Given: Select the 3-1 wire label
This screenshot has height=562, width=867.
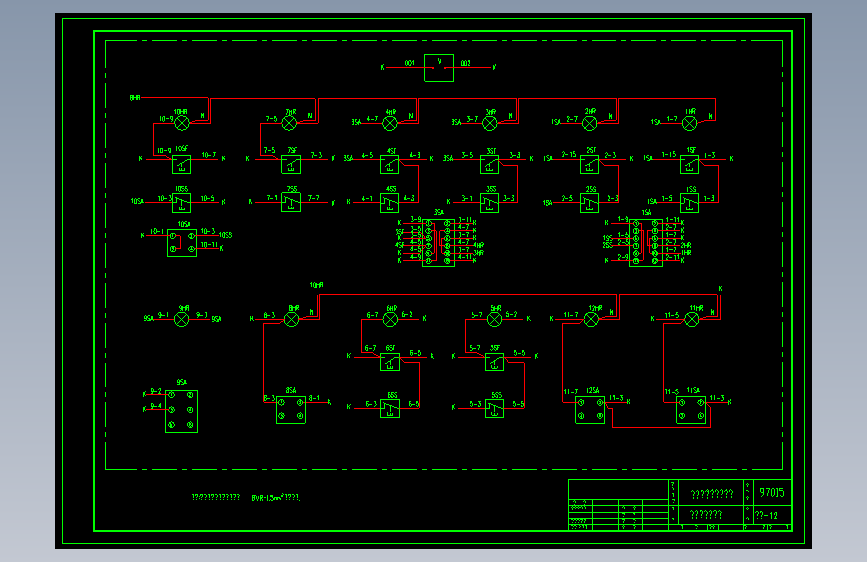Looking at the screenshot, I should tap(467, 198).
